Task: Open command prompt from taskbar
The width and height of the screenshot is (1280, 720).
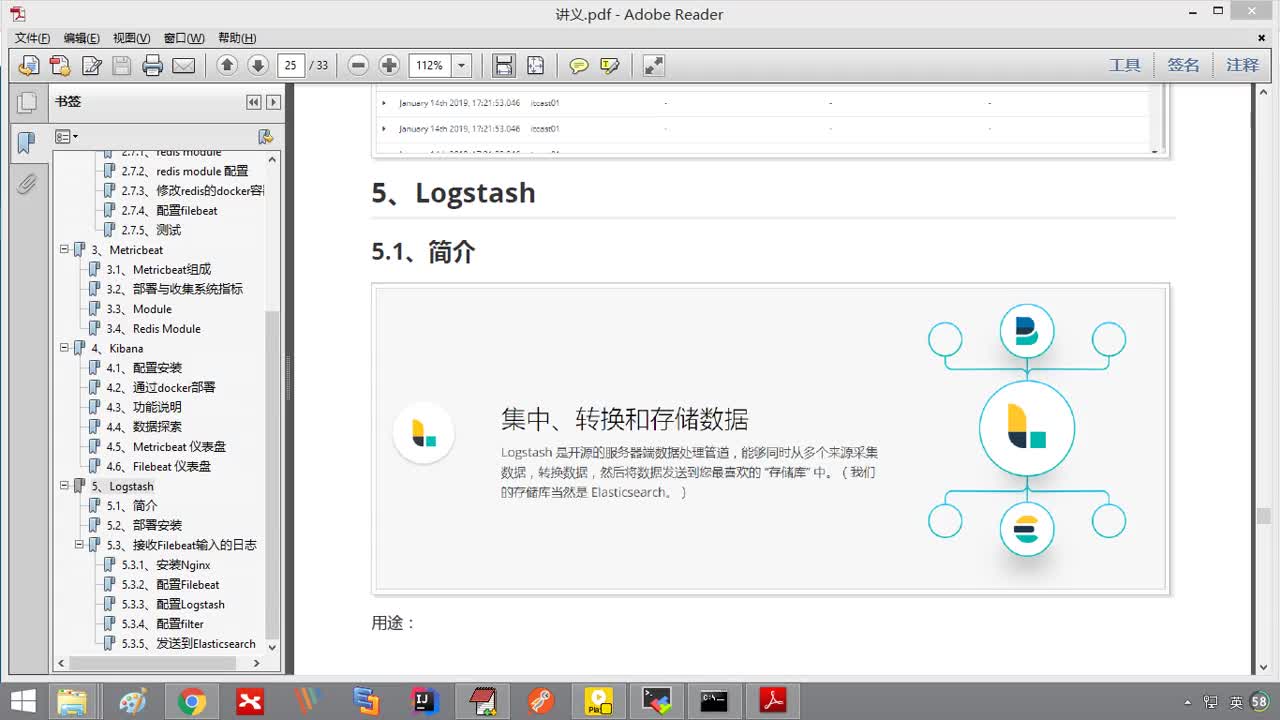Action: (714, 702)
